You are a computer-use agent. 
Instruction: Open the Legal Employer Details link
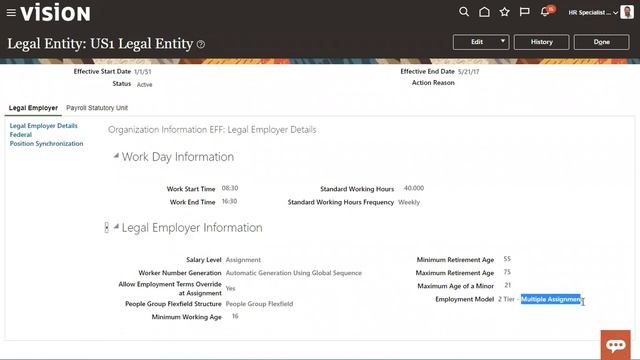[44, 126]
